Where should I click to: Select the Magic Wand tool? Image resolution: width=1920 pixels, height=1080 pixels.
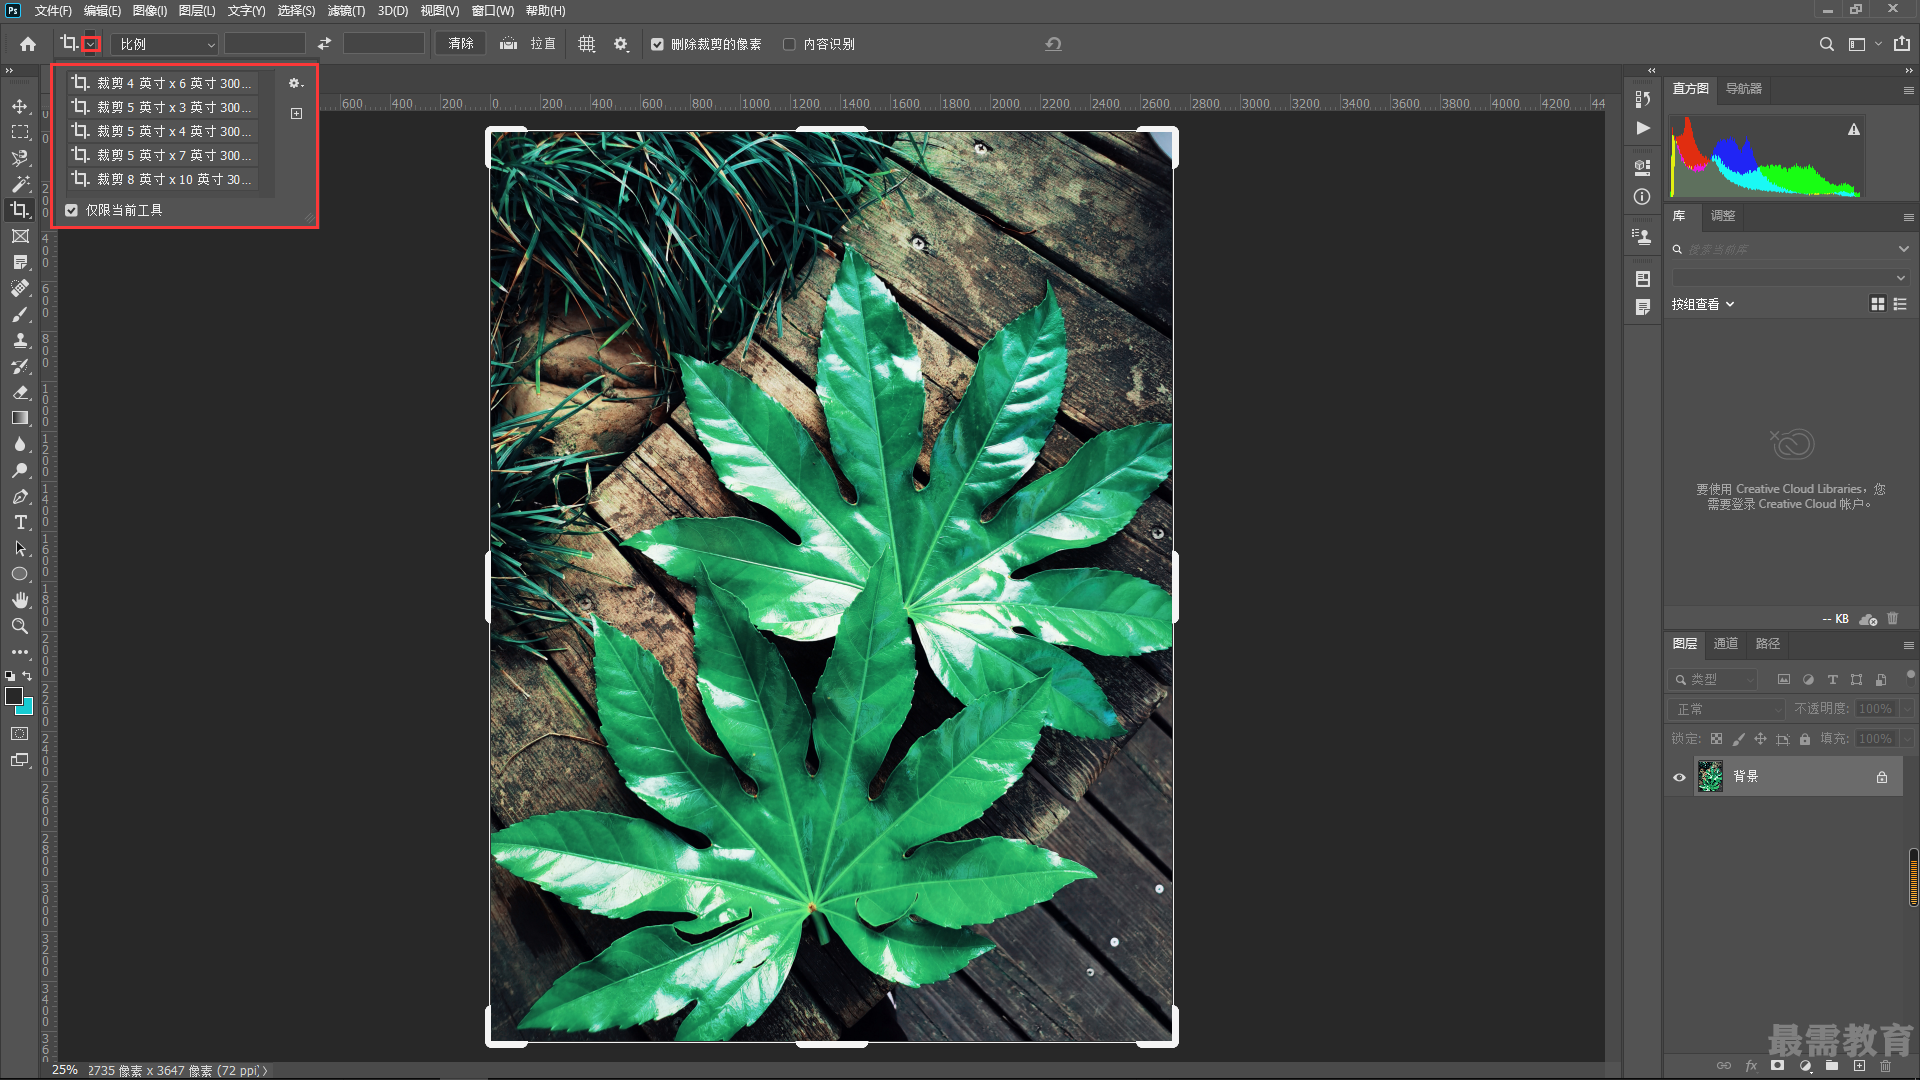(20, 184)
